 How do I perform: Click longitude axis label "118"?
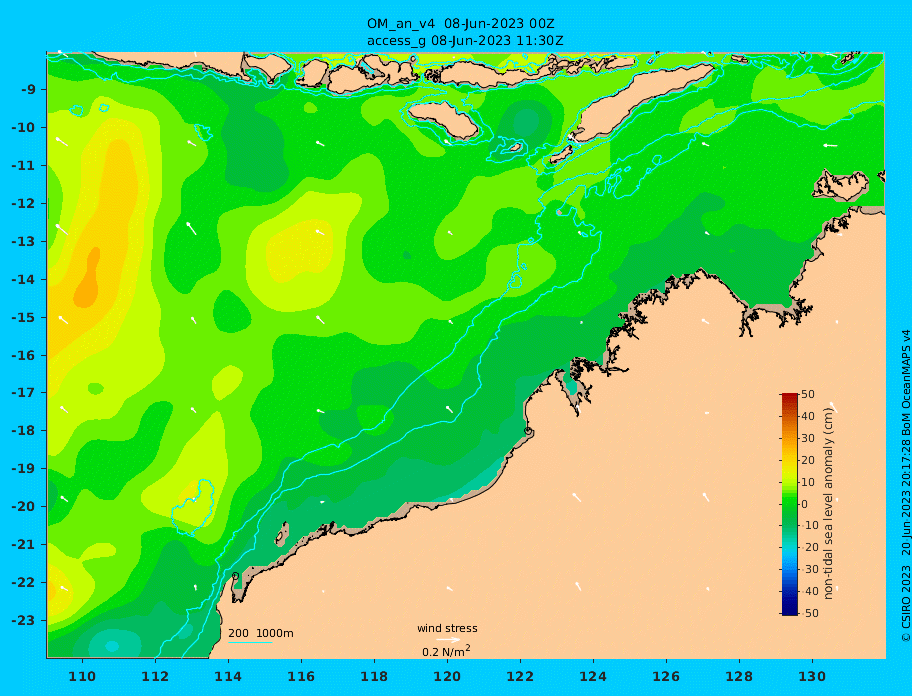pyautogui.click(x=374, y=677)
